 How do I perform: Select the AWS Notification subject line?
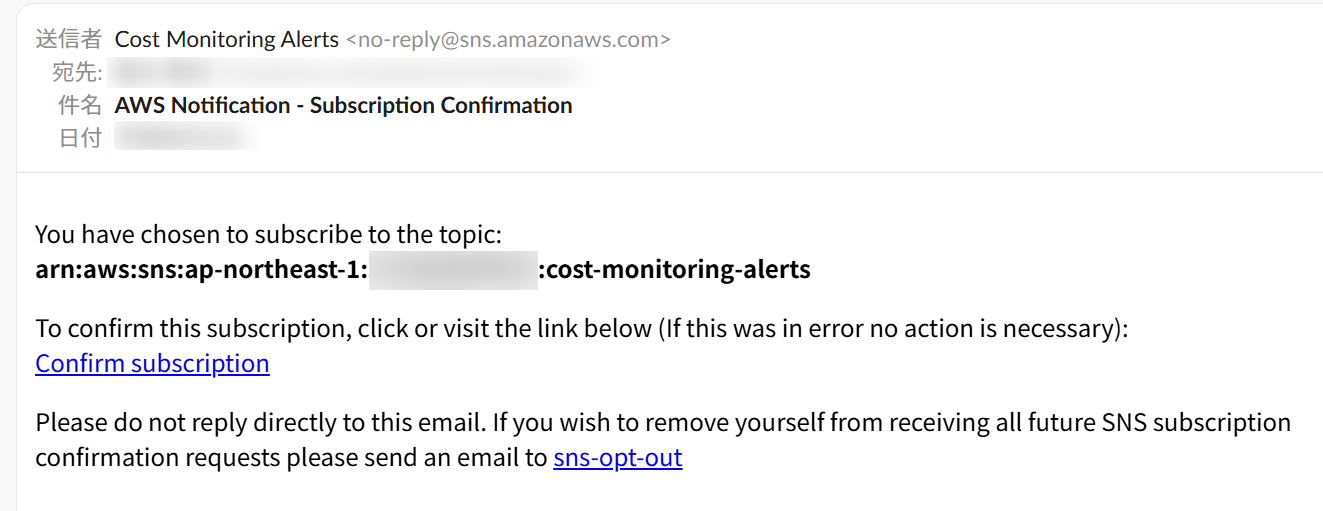point(343,106)
